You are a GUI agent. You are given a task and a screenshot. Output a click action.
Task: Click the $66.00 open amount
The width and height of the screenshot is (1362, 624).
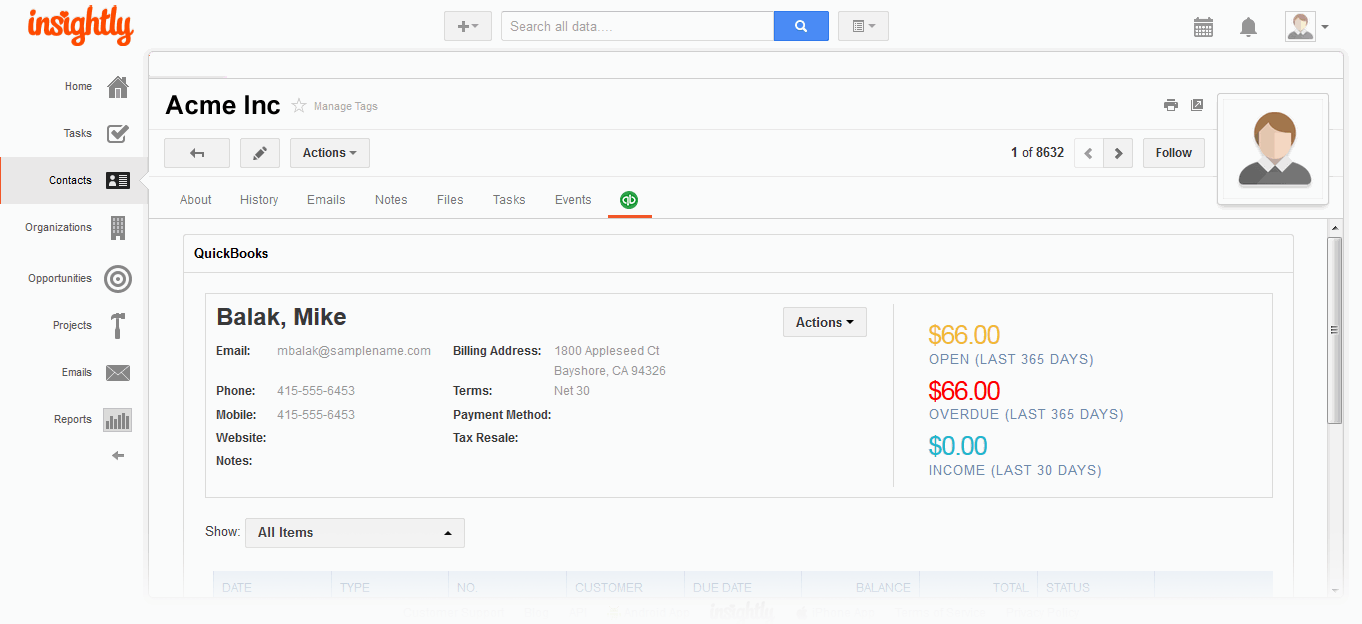click(x=964, y=335)
